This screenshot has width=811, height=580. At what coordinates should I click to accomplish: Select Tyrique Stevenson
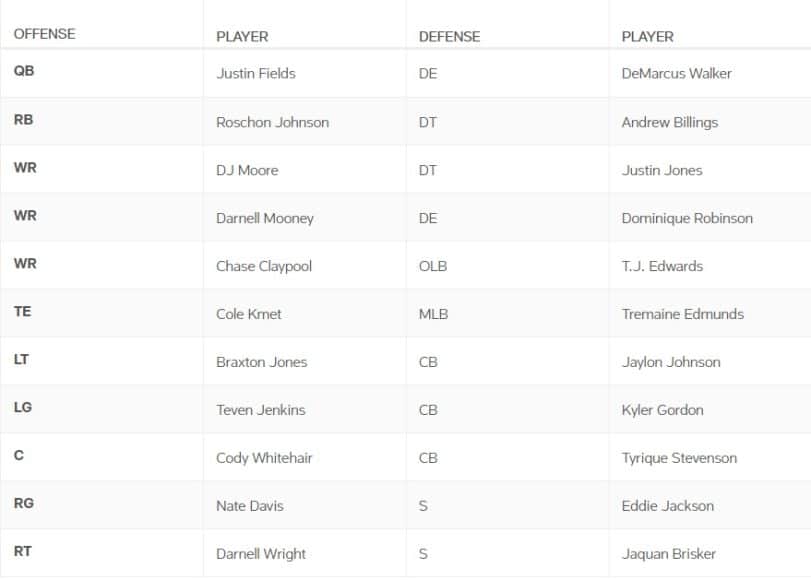679,458
